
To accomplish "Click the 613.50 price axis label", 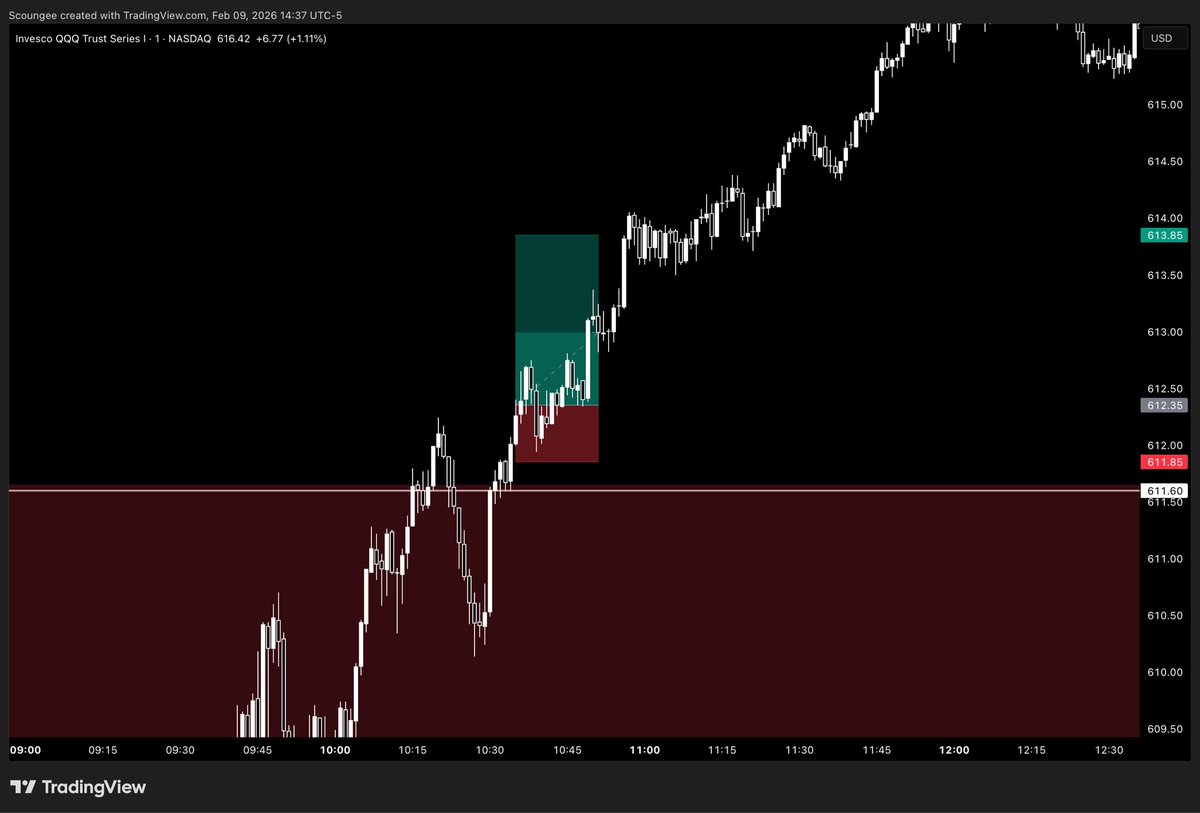I will (x=1164, y=275).
